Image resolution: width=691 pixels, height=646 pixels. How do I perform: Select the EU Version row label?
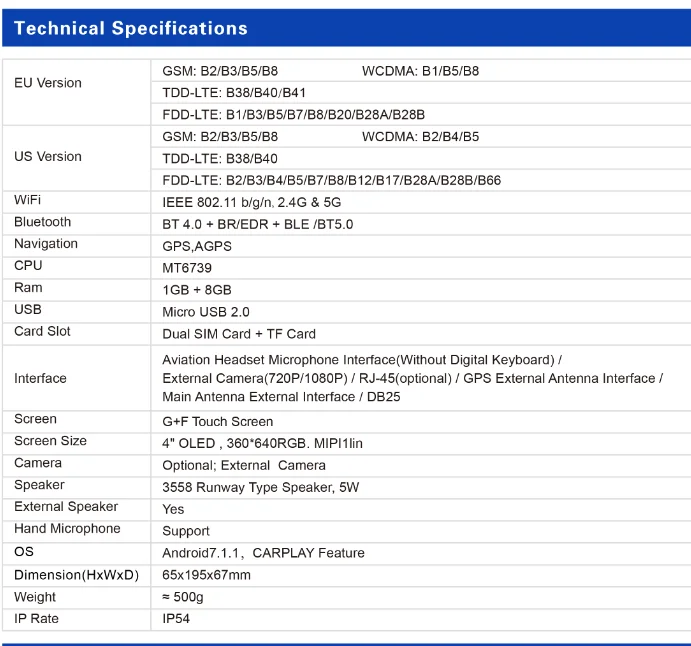[x=48, y=83]
